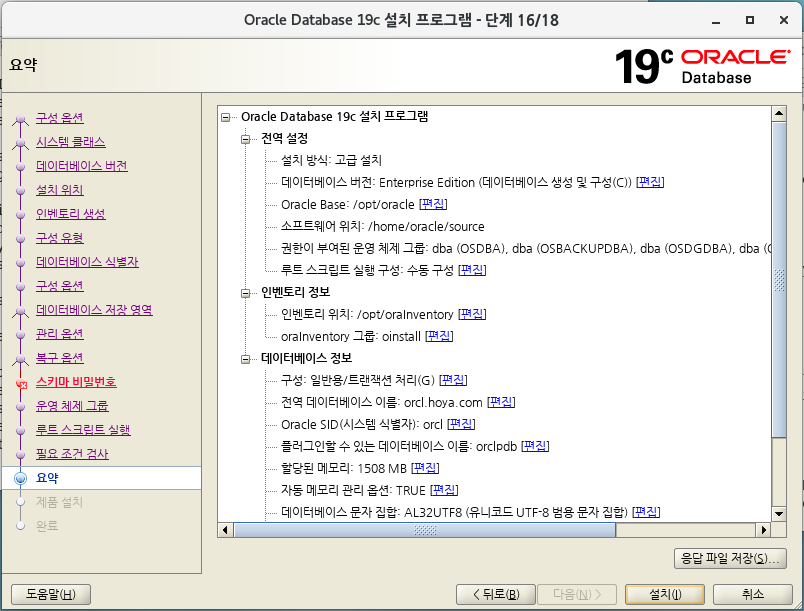Click the 요약 step's active circle icon
Image resolution: width=804 pixels, height=611 pixels.
pyautogui.click(x=21, y=478)
